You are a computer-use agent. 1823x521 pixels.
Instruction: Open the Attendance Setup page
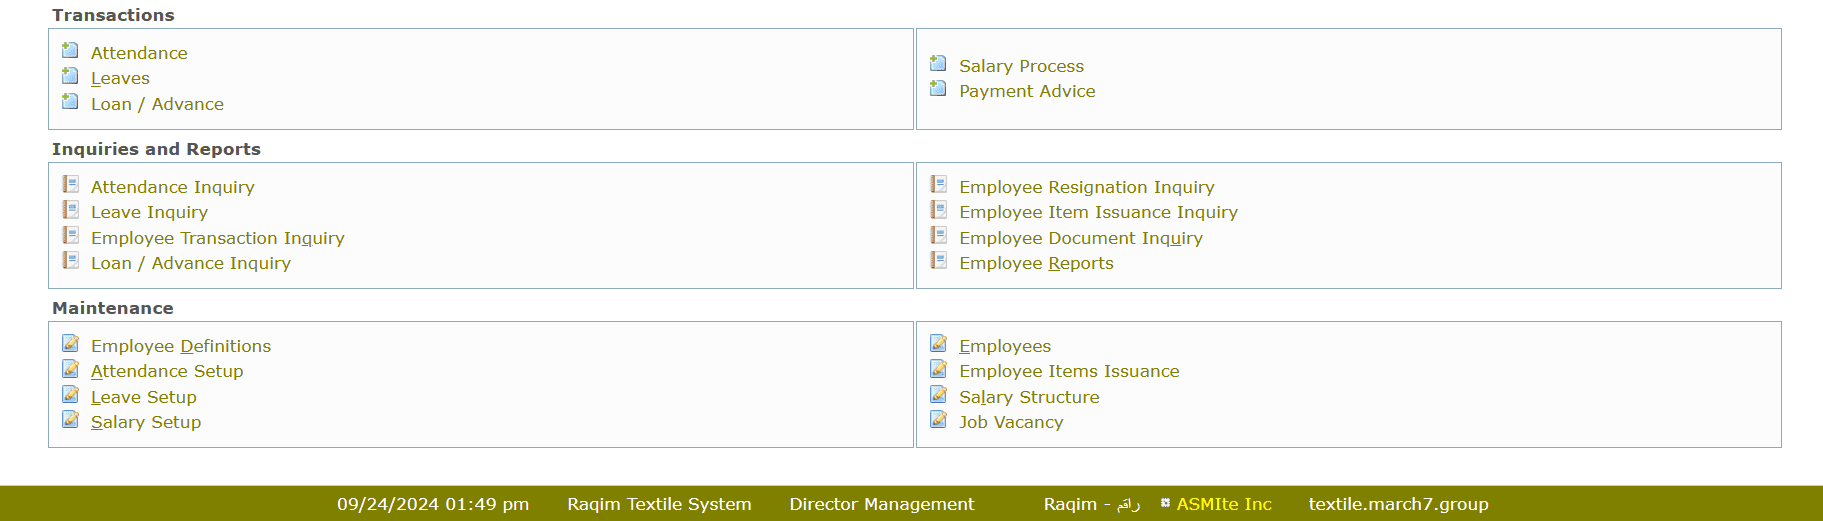click(x=167, y=371)
